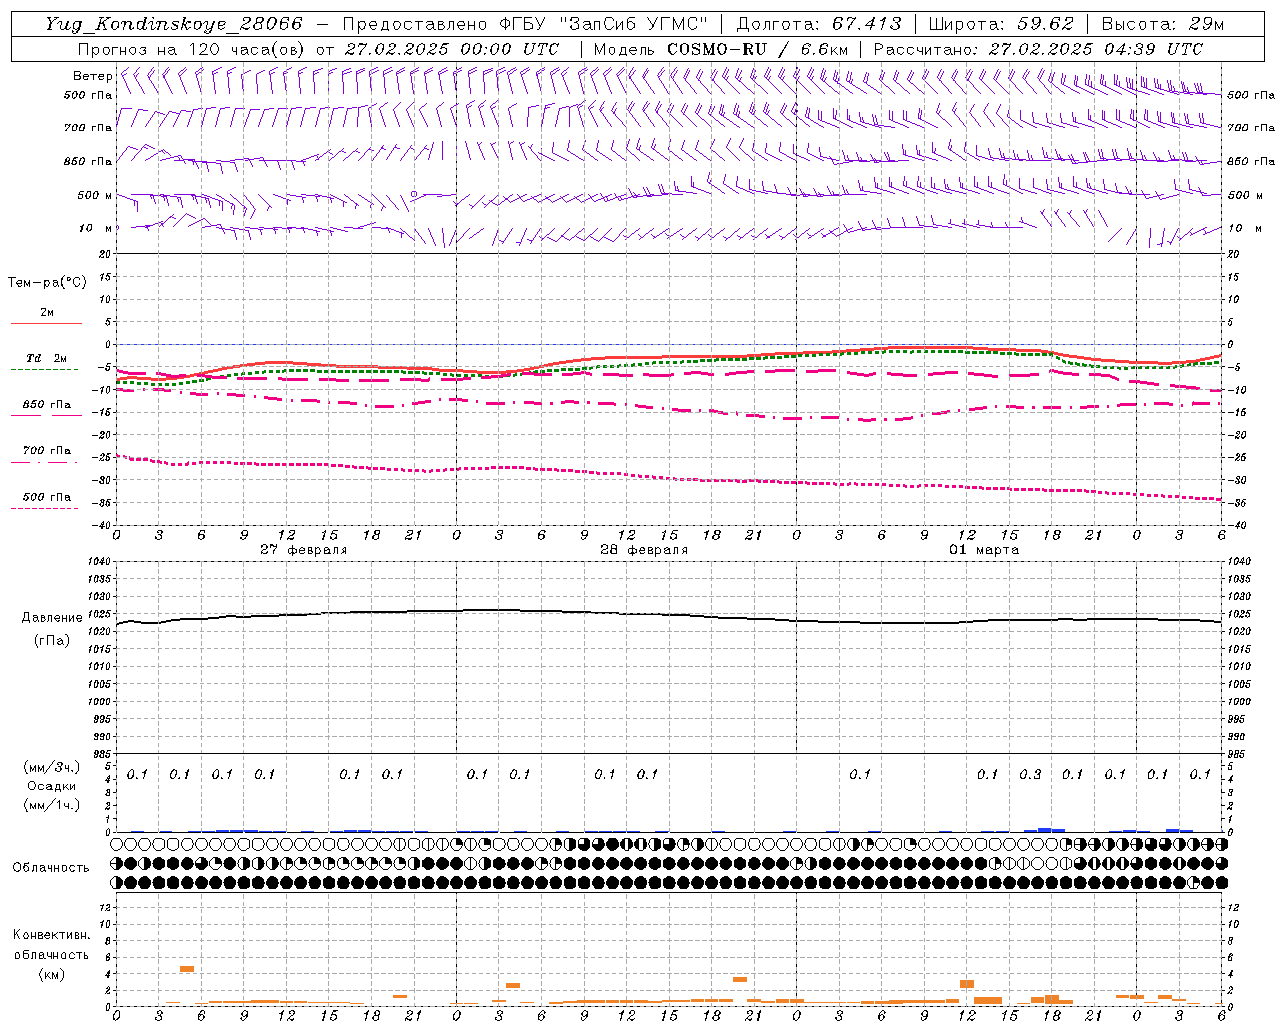The width and height of the screenshot is (1280, 1024).
Task: Click the Прогноз на 120 часа(ов) text
Action: coord(192,49)
